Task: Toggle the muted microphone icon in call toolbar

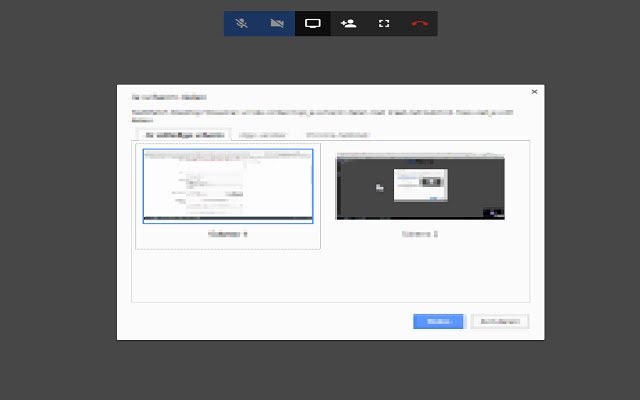Action: coord(242,24)
